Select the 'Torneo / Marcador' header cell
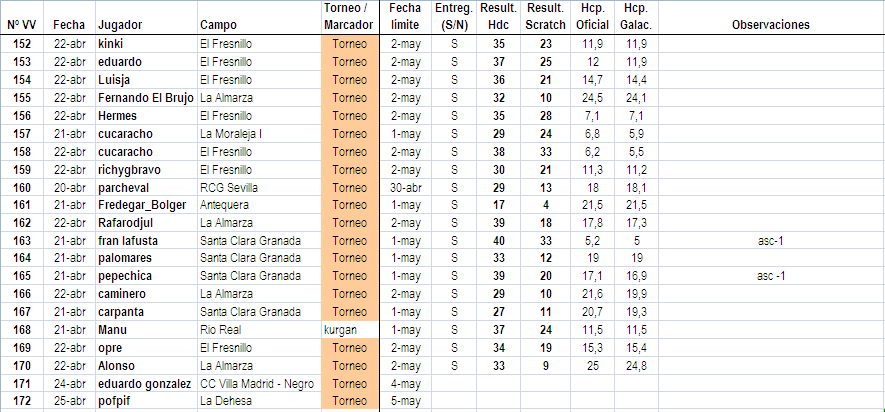The image size is (885, 412). point(349,16)
